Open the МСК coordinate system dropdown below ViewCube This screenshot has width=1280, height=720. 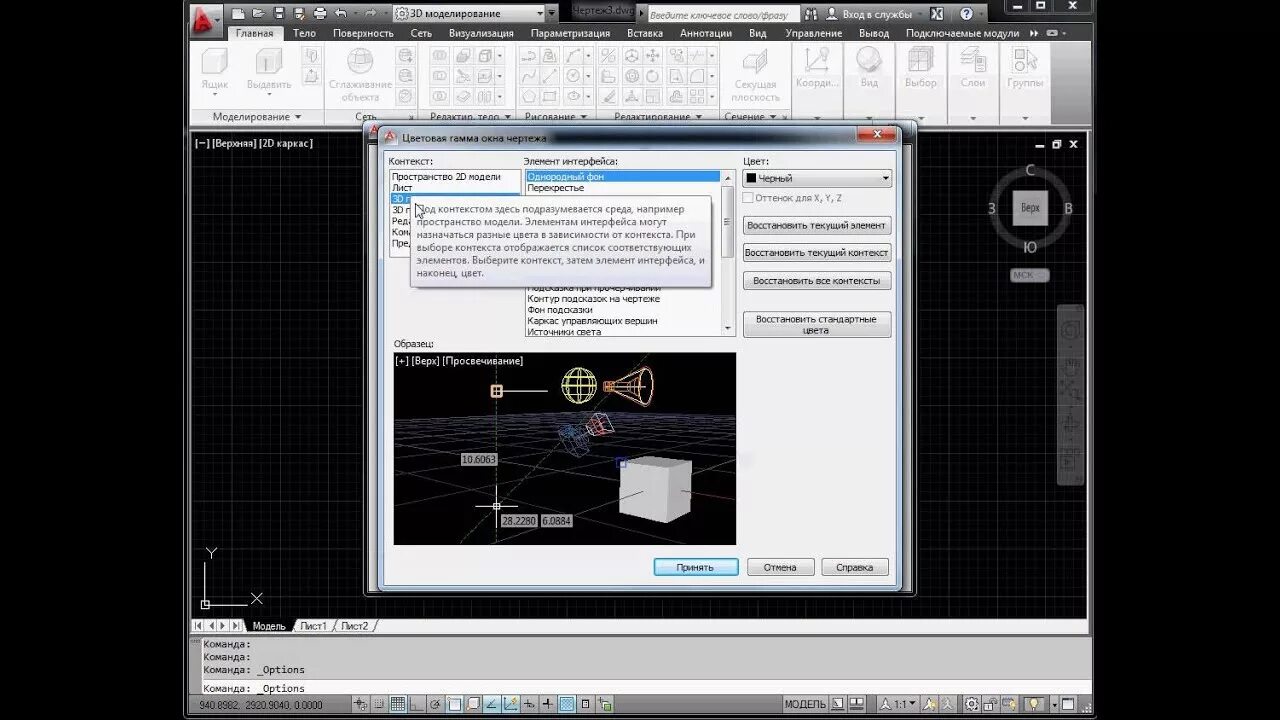[1029, 275]
